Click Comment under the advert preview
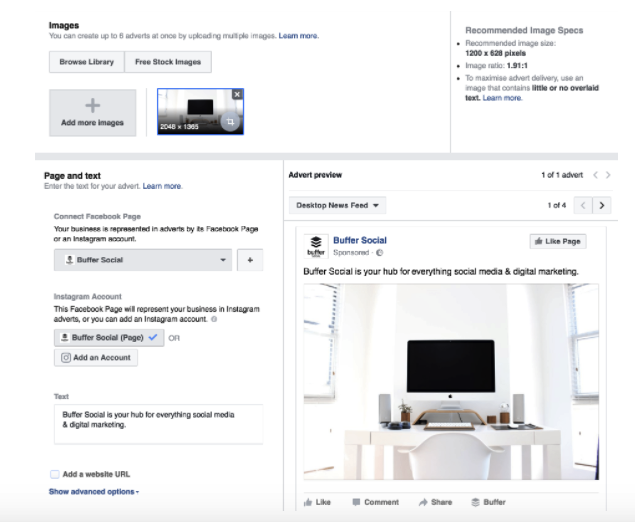Viewport: 635px width, 522px height. 375,502
